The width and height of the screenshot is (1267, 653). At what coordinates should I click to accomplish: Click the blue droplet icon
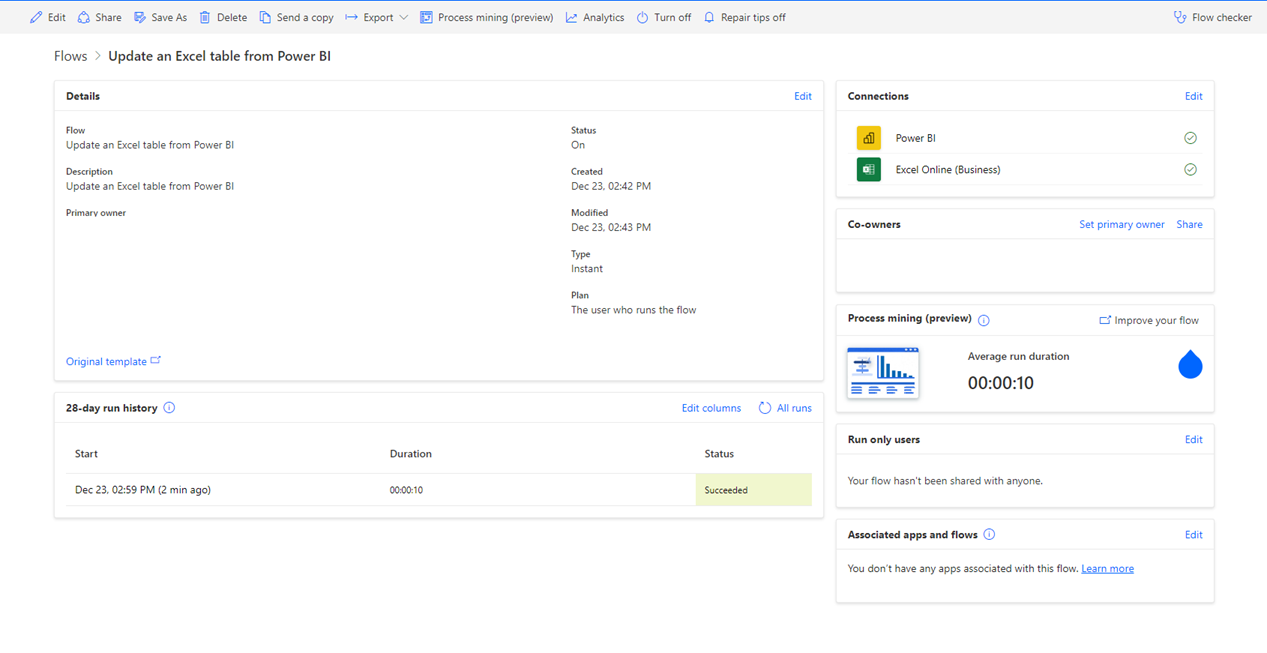(1190, 364)
